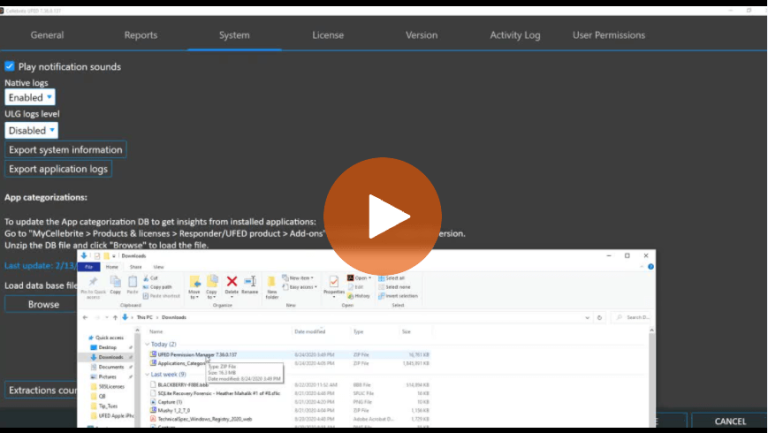This screenshot has width=768, height=433.
Task: Click the Browse button for database file
Action: pyautogui.click(x=43, y=304)
